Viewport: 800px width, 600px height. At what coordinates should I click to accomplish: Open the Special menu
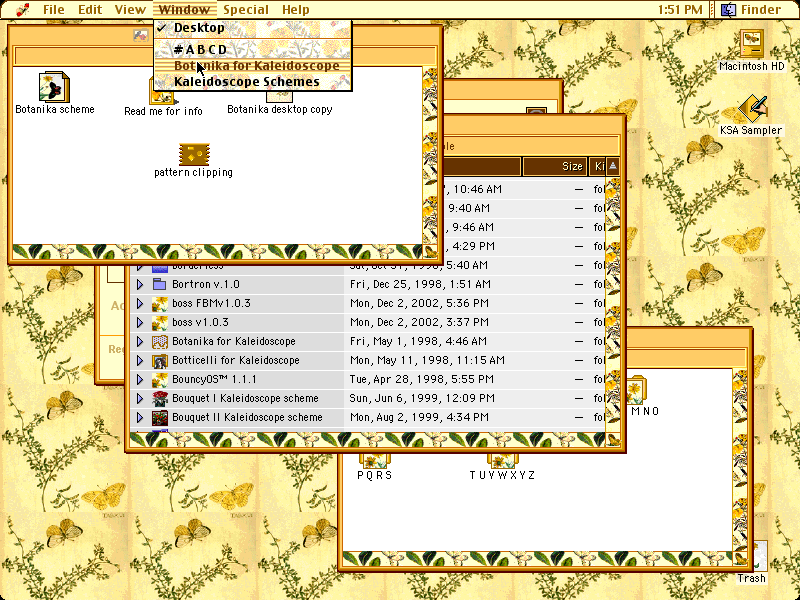pos(245,10)
